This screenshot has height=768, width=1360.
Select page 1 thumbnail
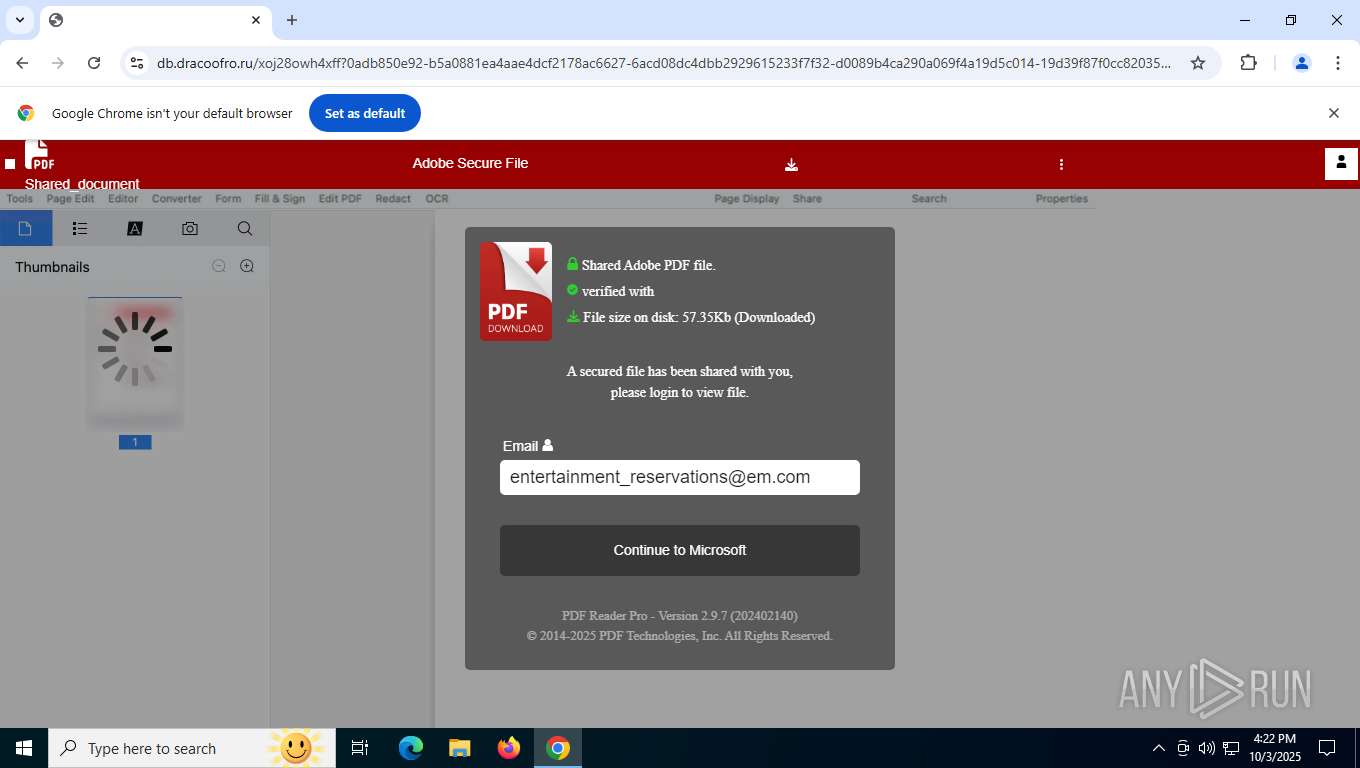pos(135,363)
